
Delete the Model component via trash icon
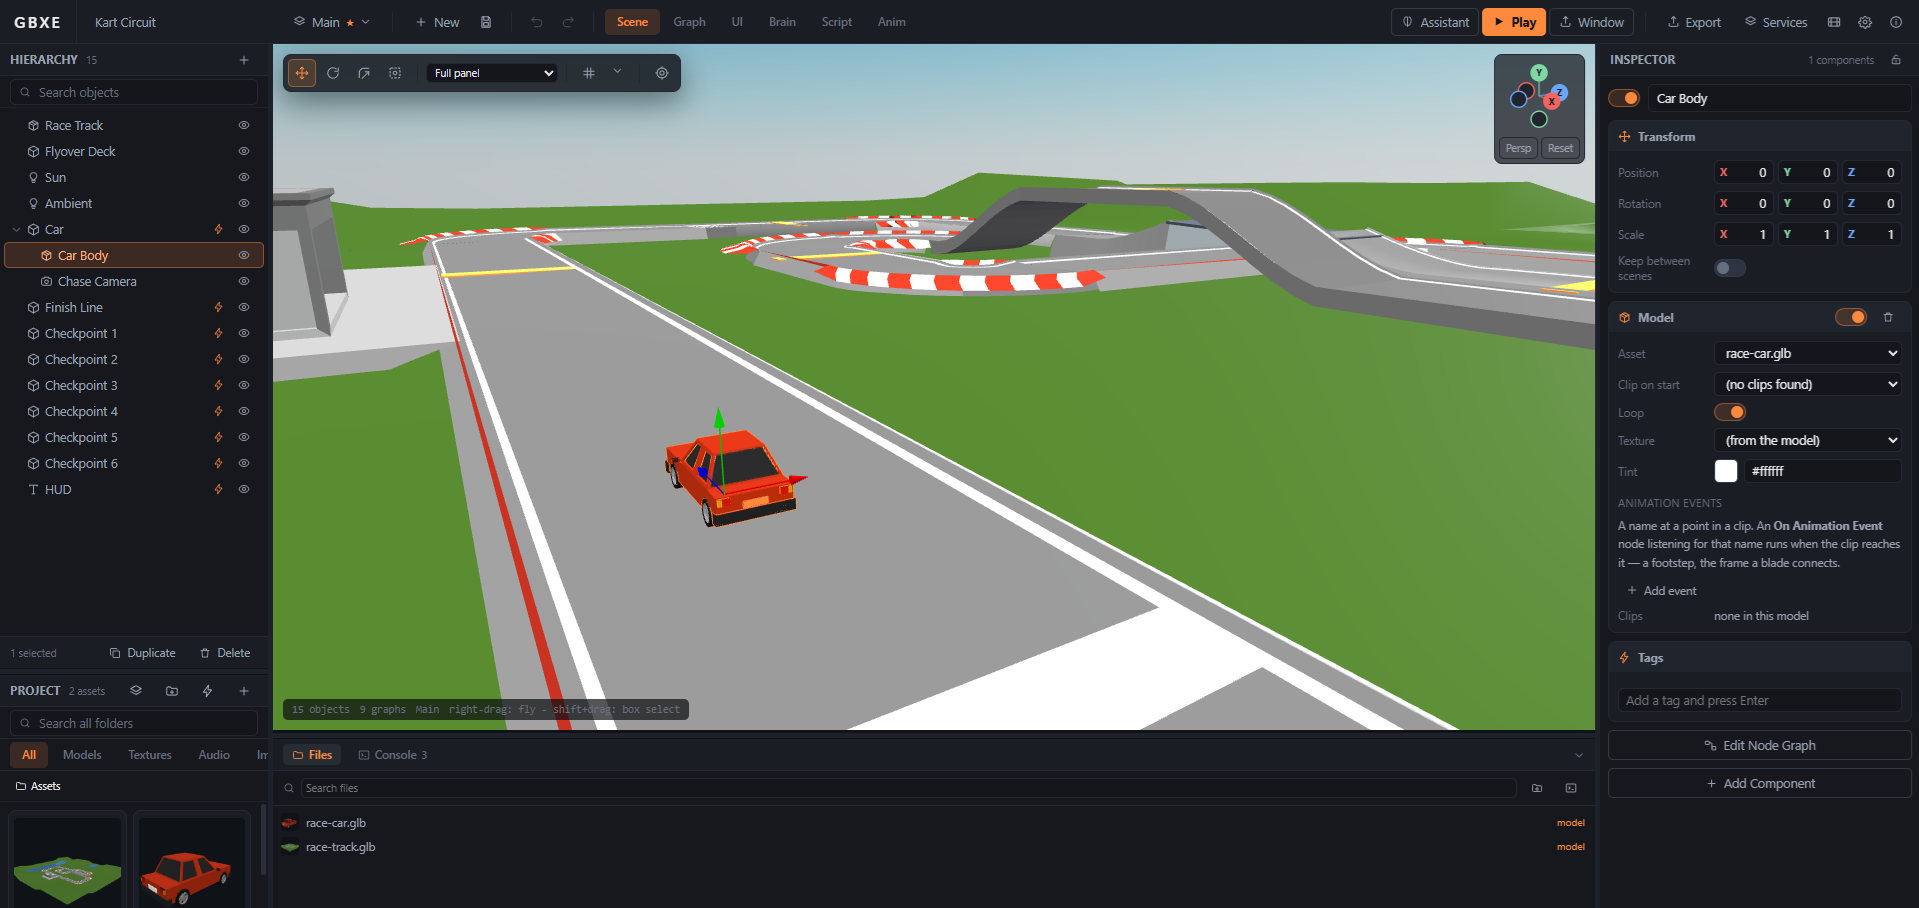[x=1888, y=317]
